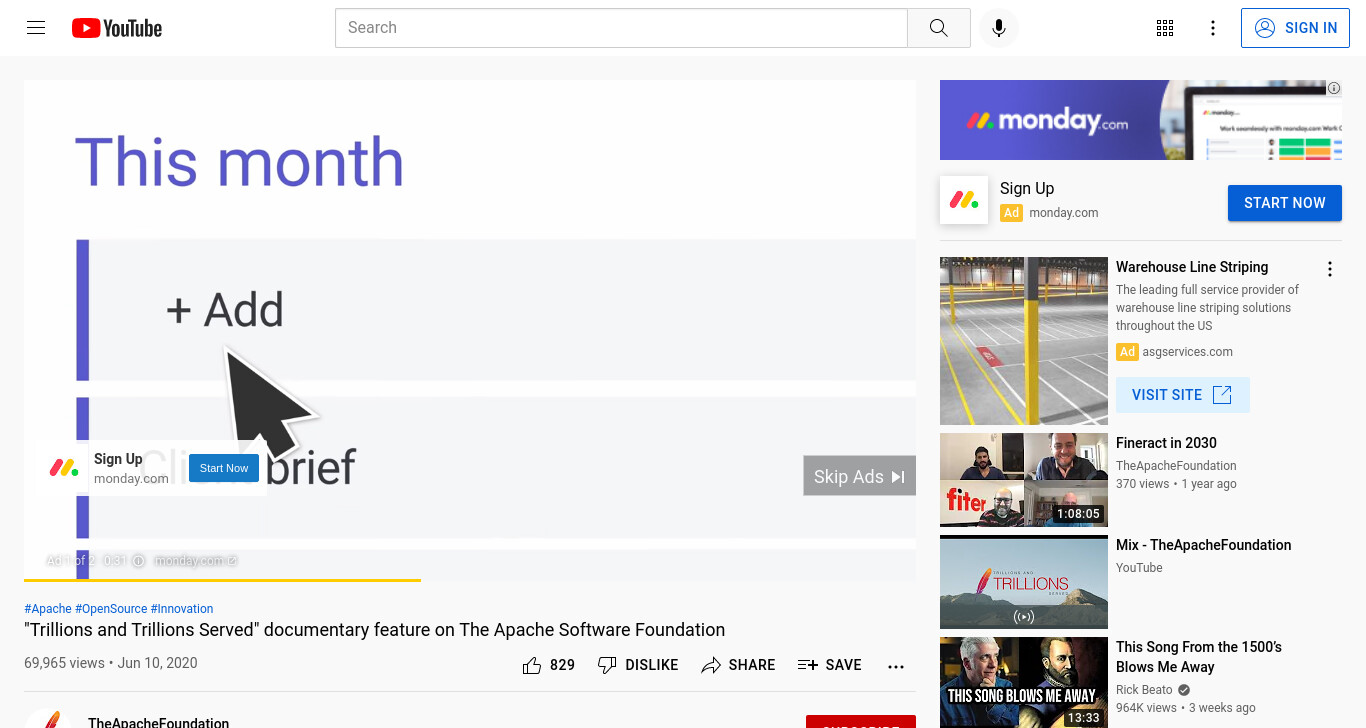This screenshot has height=728, width=1366.
Task: Click the SIGN IN button
Action: tap(1296, 28)
